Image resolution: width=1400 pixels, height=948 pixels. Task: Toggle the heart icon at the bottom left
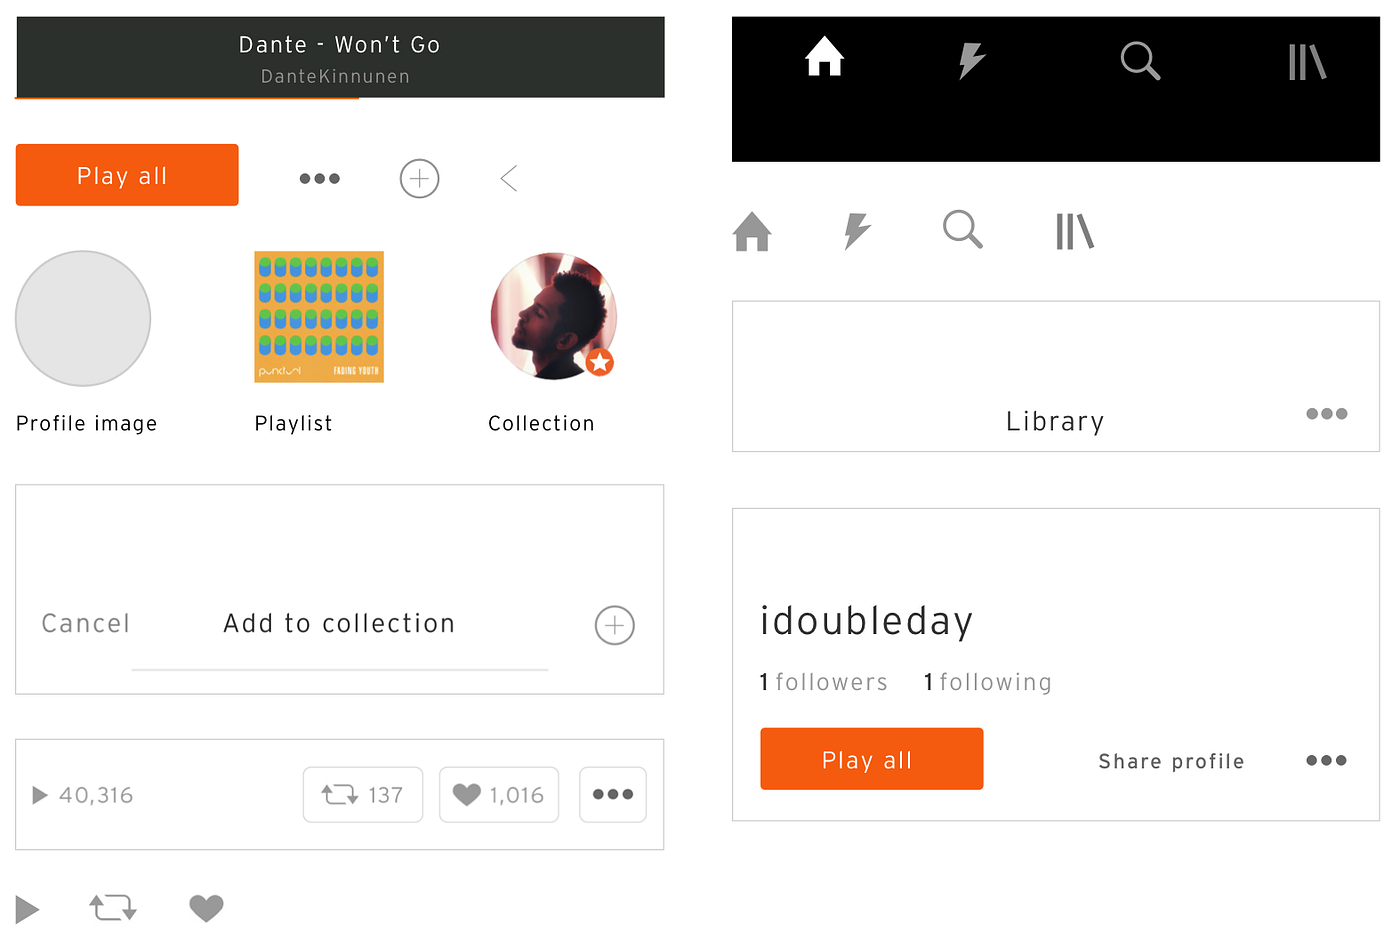point(206,908)
